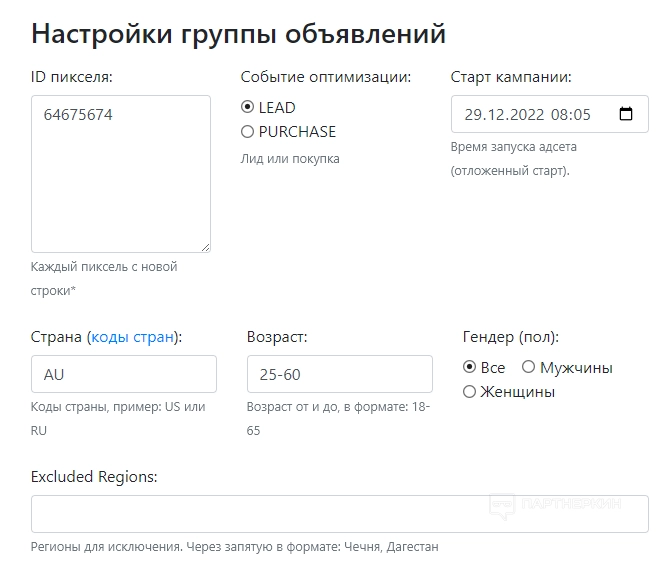Click the country code field with AU

124,374
